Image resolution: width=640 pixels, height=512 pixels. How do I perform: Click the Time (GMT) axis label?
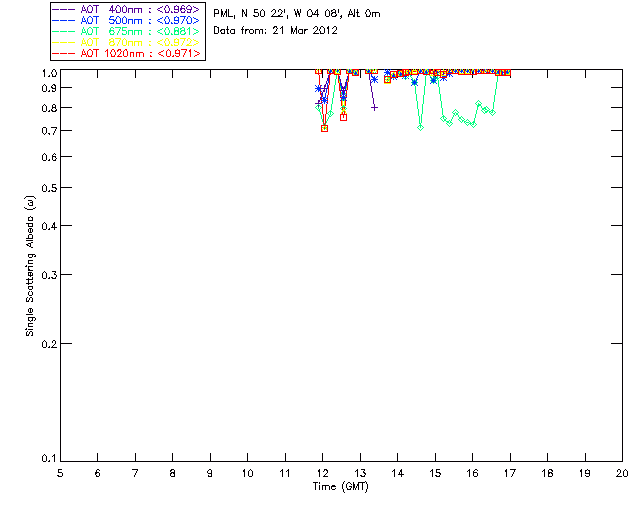pos(341,487)
